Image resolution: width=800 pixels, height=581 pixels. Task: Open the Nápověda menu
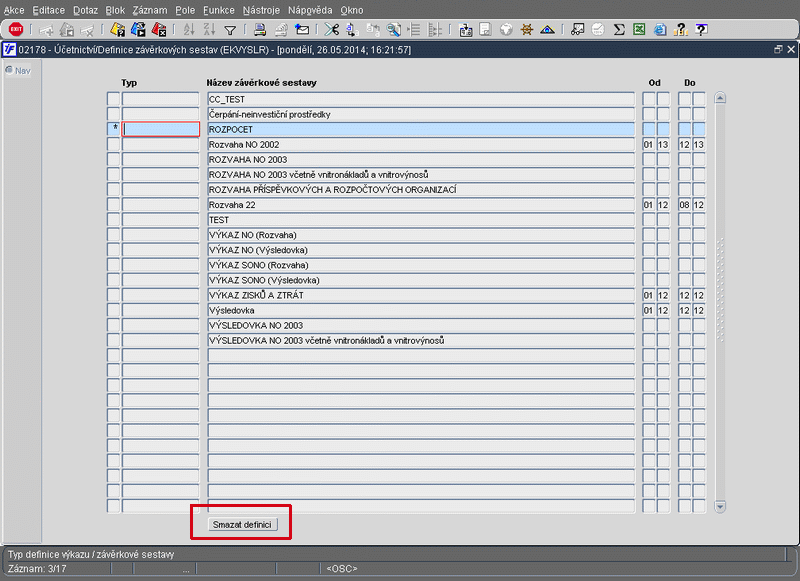pyautogui.click(x=310, y=10)
